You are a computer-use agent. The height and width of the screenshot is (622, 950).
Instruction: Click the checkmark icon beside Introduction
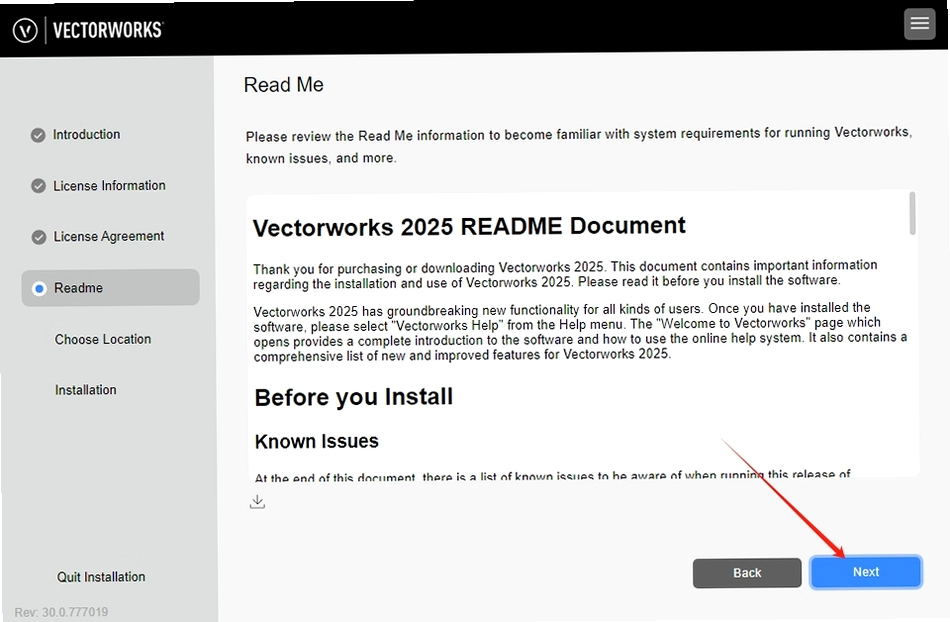(x=38, y=135)
